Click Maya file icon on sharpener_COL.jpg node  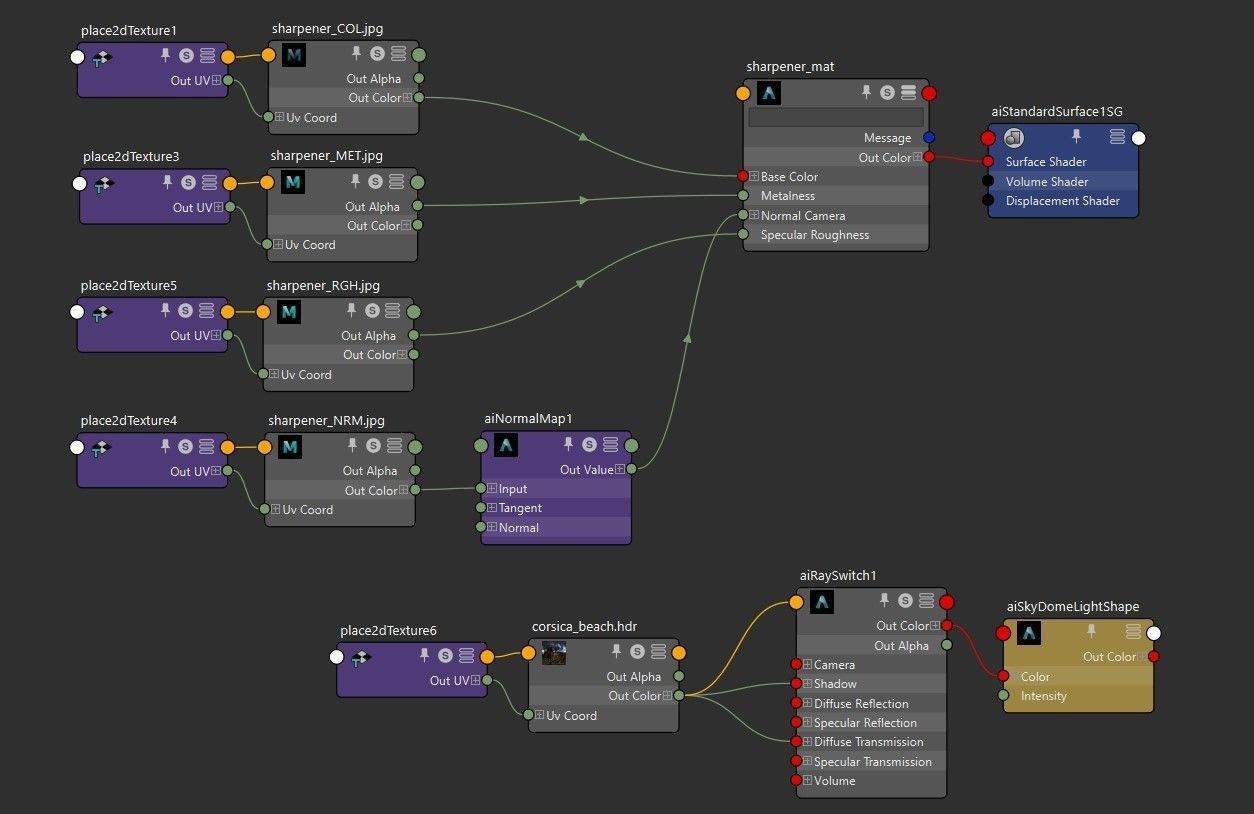point(293,55)
